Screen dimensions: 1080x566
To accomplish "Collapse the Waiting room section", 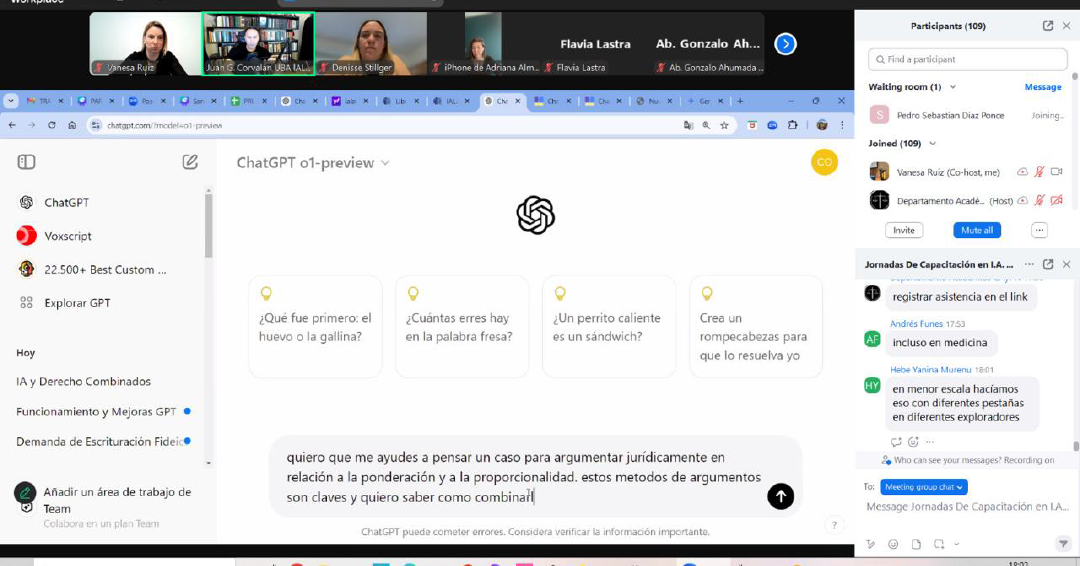I will (x=953, y=87).
